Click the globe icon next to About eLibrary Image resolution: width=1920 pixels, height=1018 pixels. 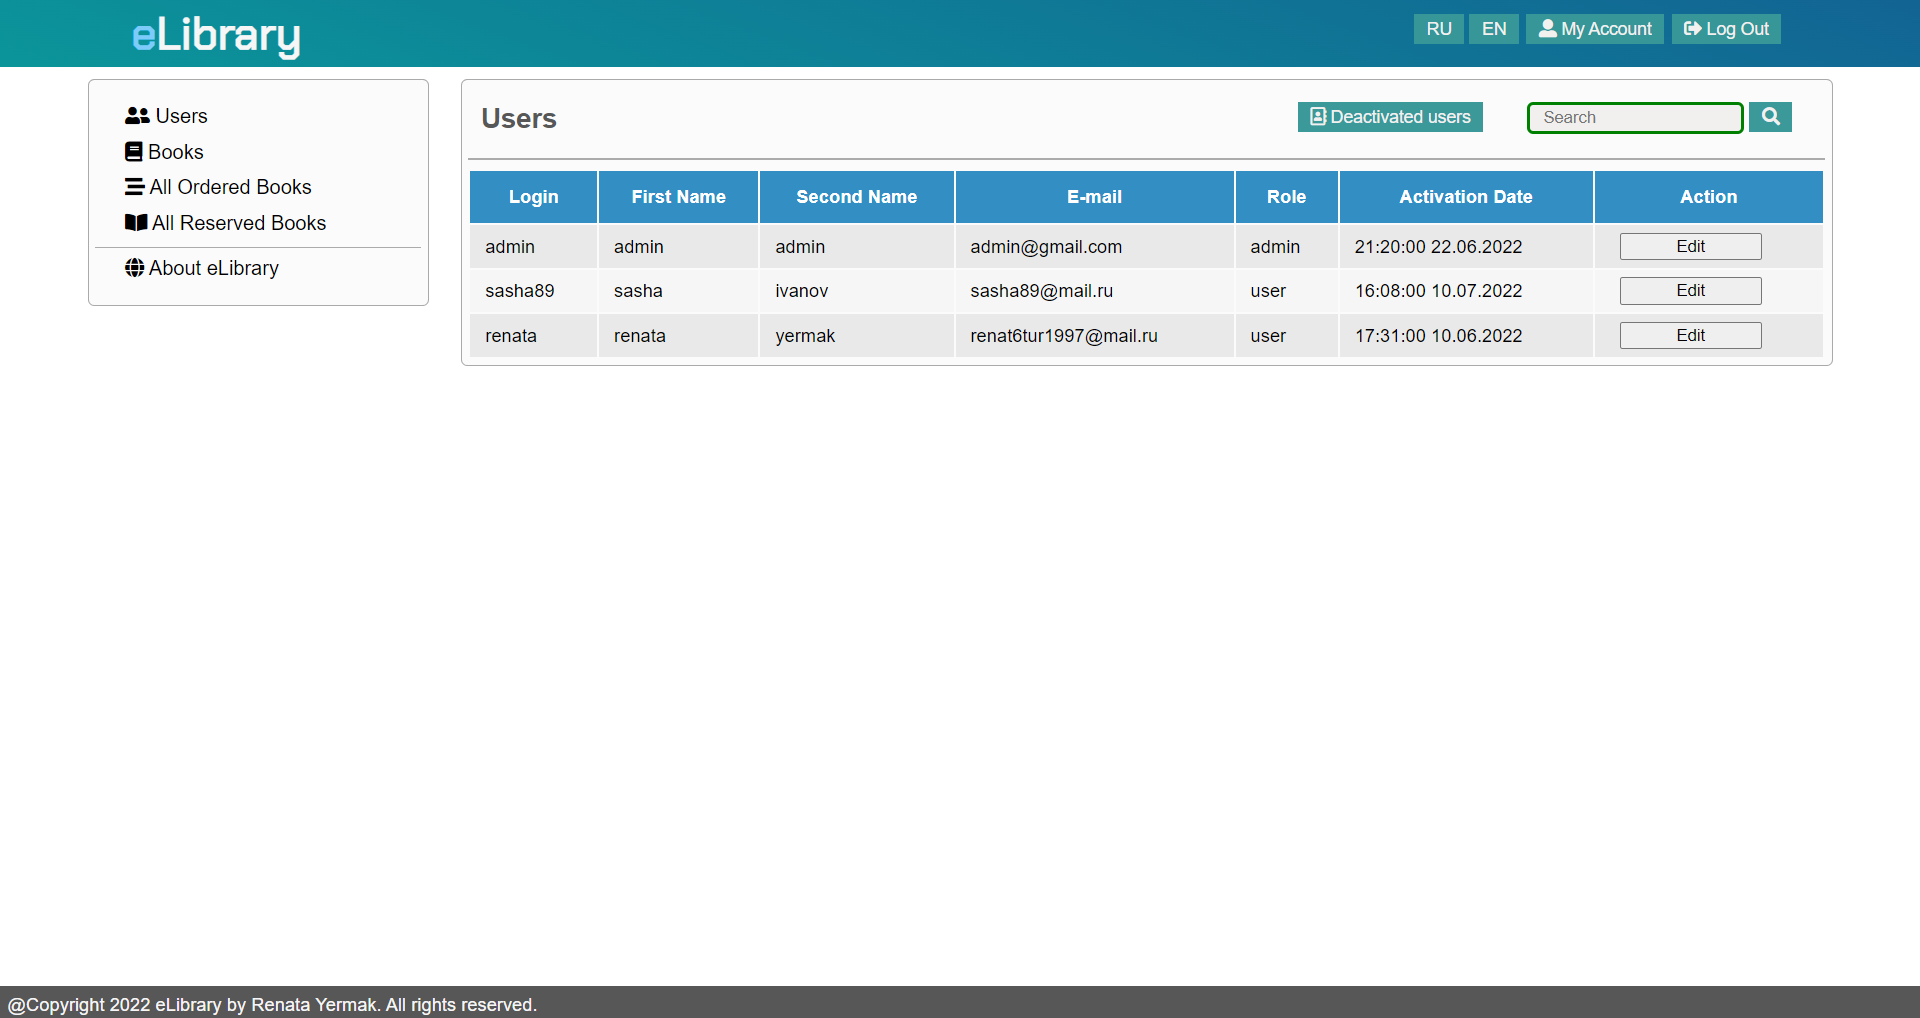pyautogui.click(x=136, y=267)
